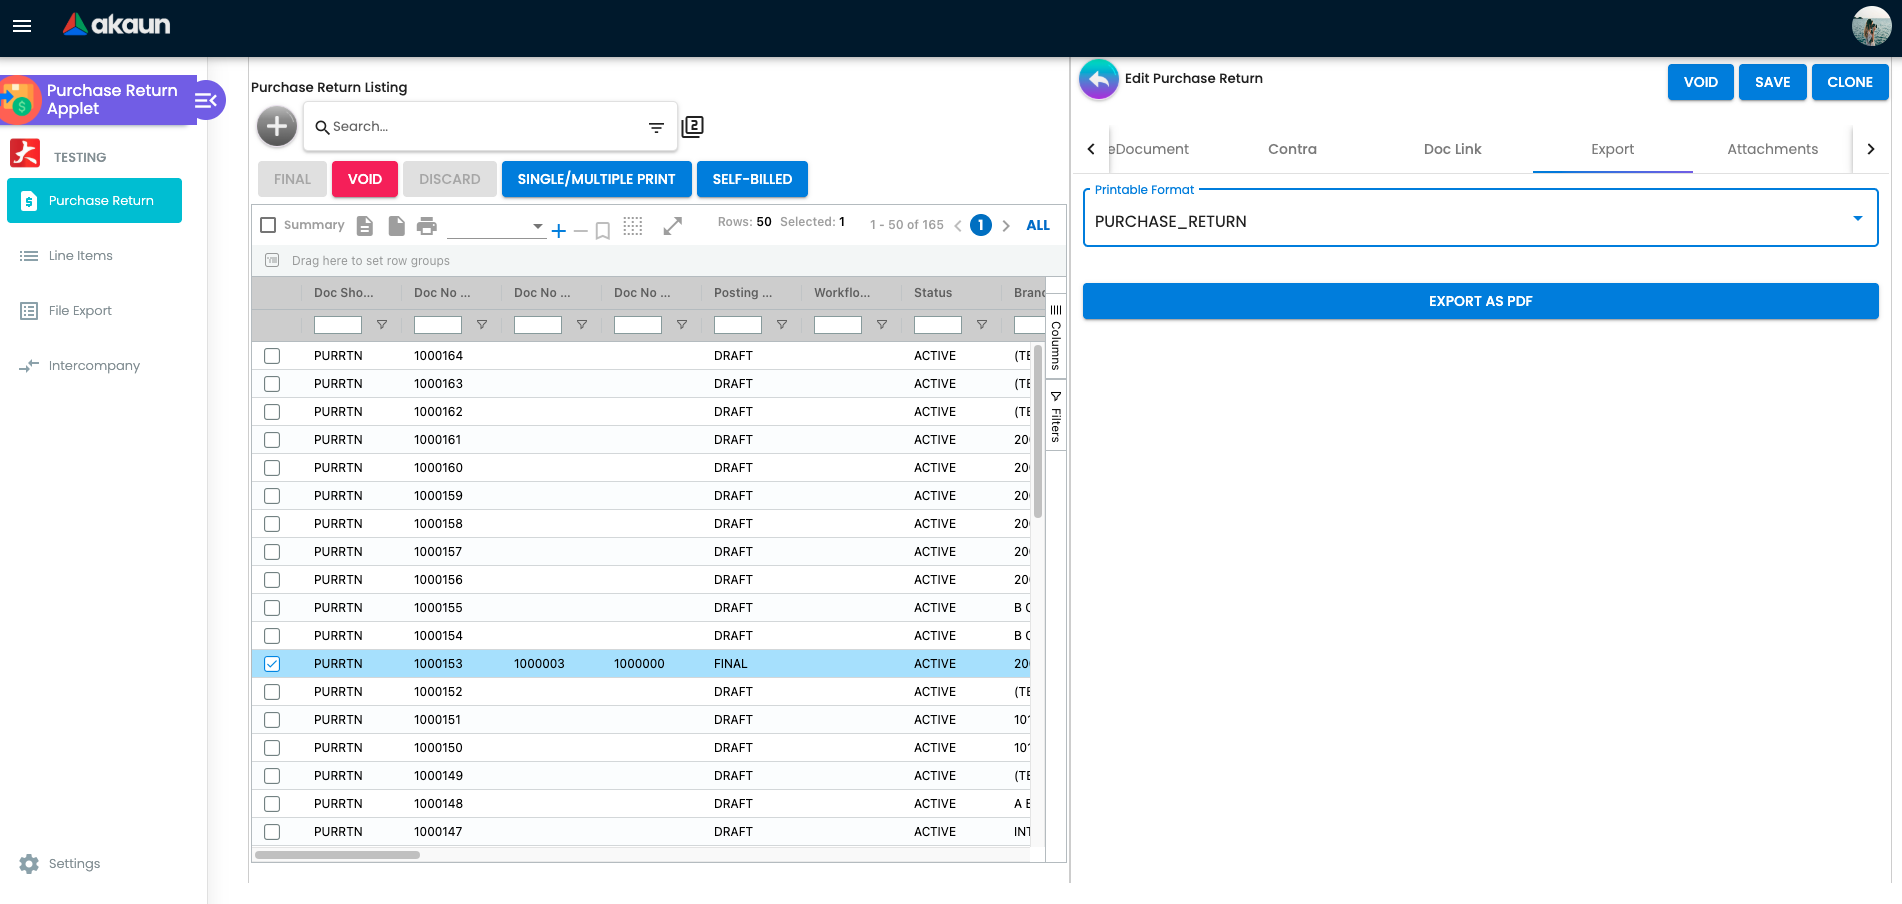Select checkbox for row 1000157
1902x904 pixels.
(272, 552)
